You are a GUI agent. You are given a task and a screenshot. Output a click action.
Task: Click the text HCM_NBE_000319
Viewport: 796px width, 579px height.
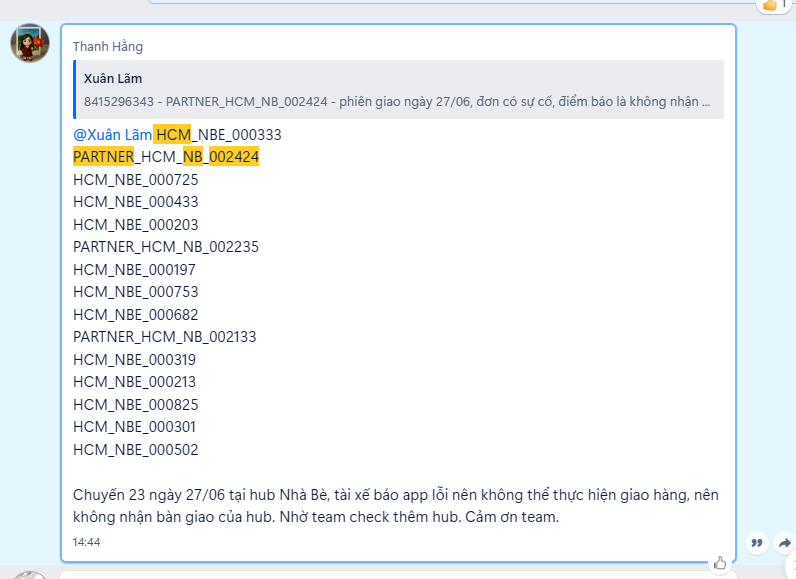[135, 360]
